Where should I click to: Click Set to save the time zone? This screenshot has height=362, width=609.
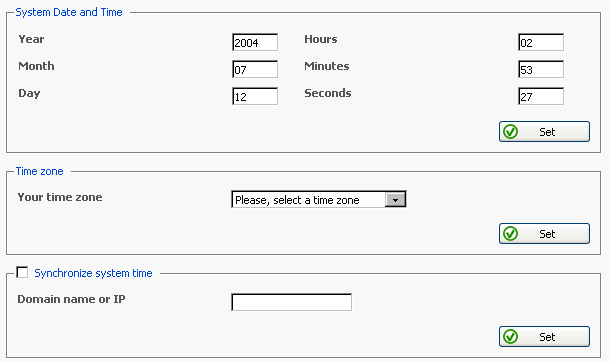pyautogui.click(x=544, y=234)
